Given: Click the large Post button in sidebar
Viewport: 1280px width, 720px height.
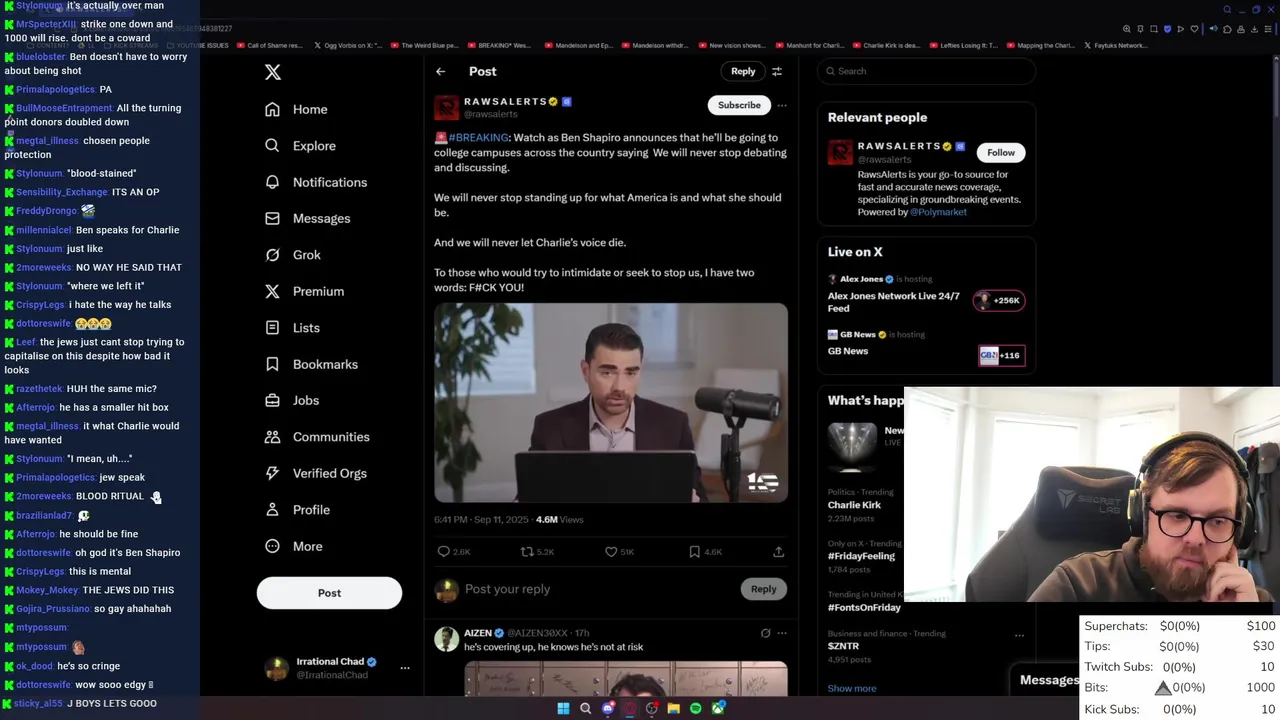Looking at the screenshot, I should 329,593.
